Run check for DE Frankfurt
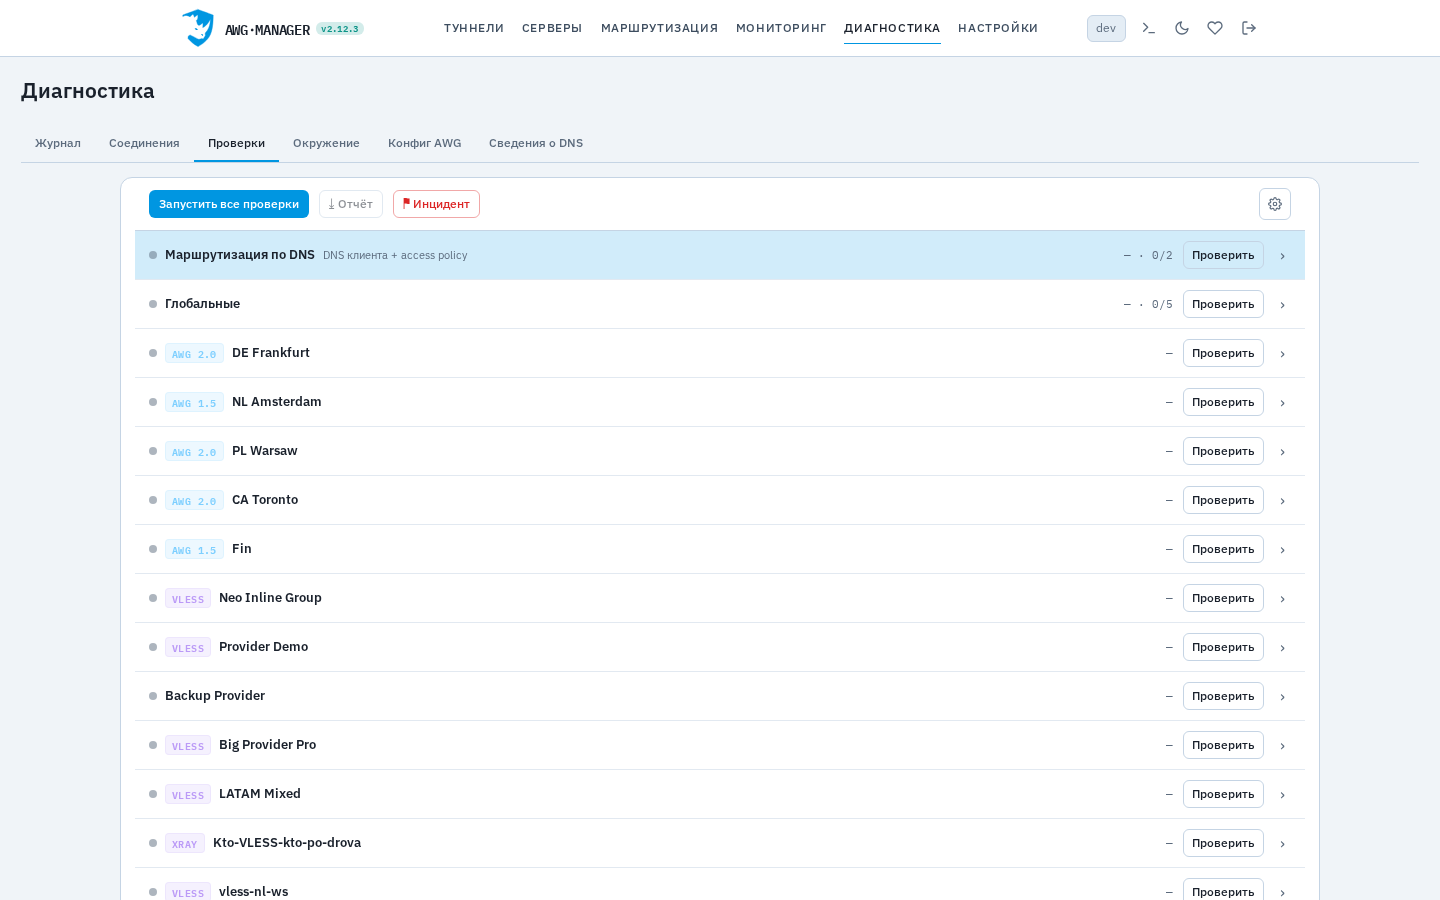Image resolution: width=1440 pixels, height=900 pixels. (x=1223, y=353)
